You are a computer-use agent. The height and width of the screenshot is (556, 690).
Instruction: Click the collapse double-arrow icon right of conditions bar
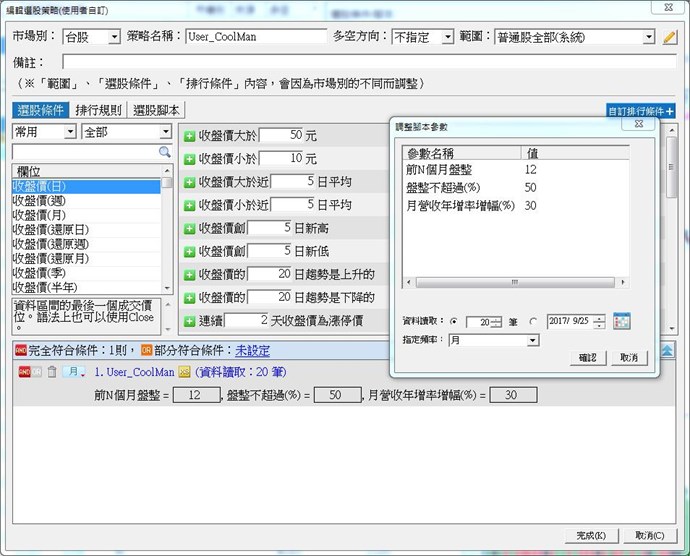667,350
